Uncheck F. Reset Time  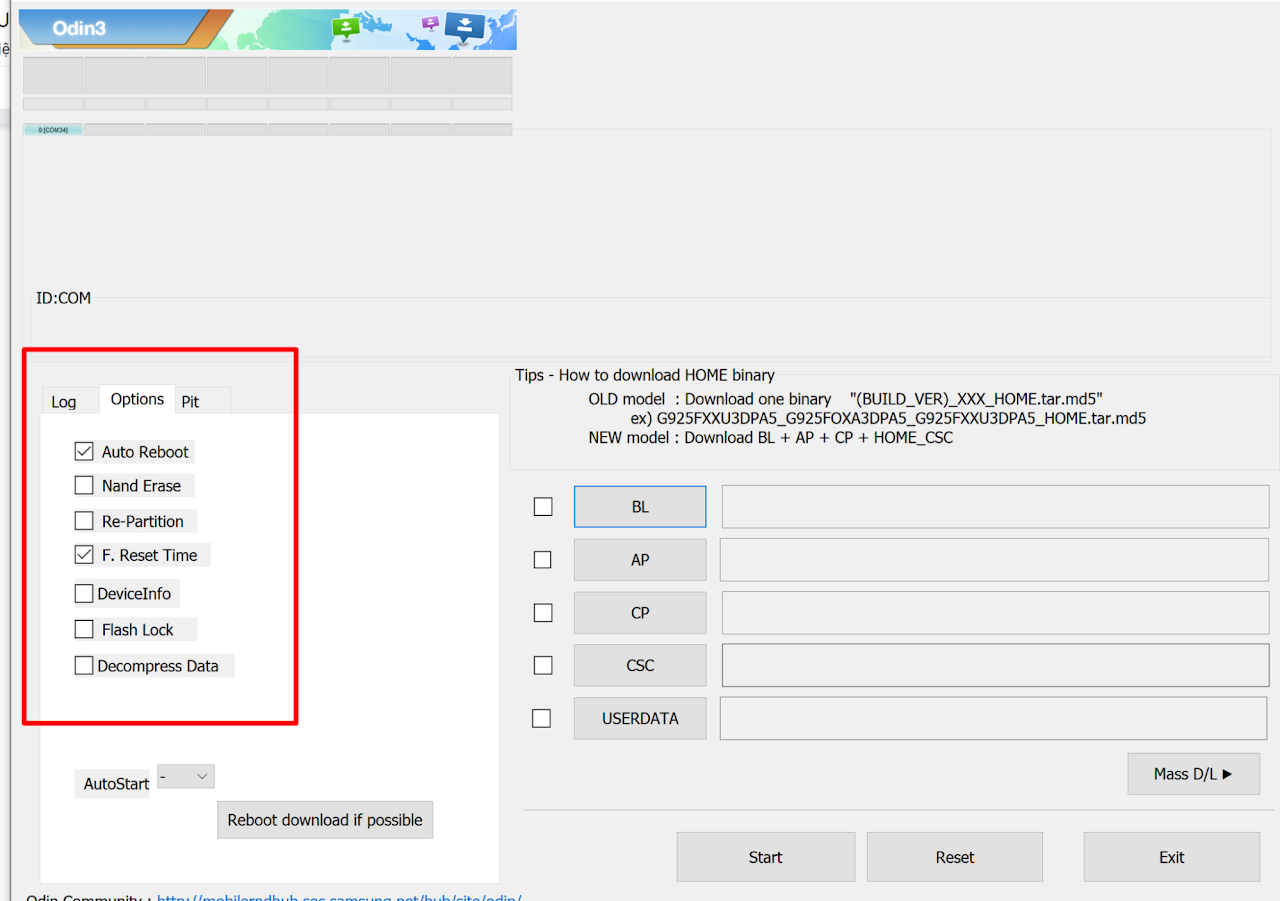click(84, 555)
